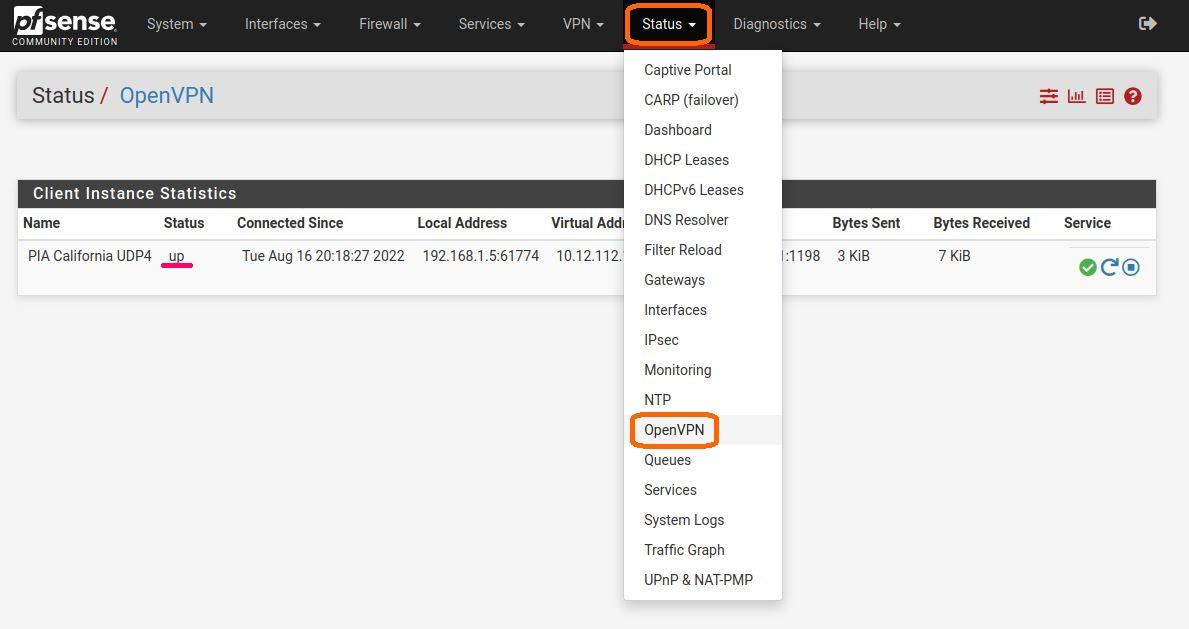The width and height of the screenshot is (1189, 629).
Task: Open the related status graph icon
Action: 1076,96
